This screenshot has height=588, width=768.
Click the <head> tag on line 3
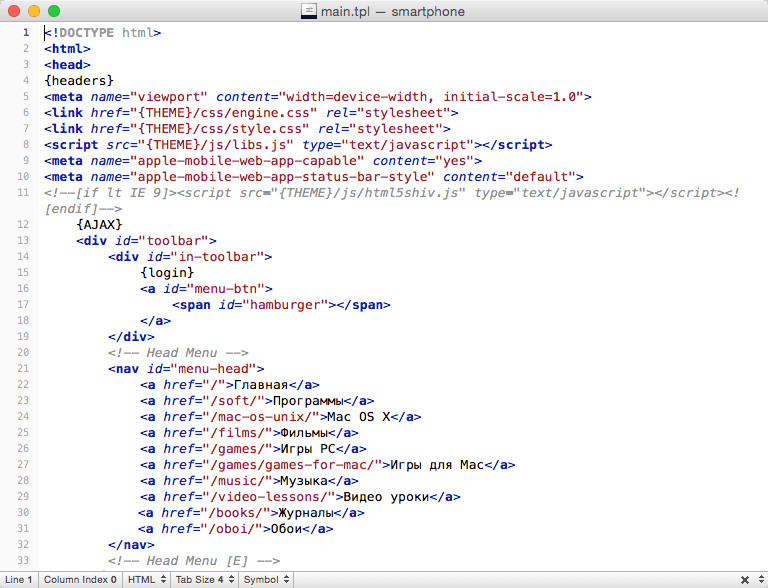click(x=67, y=65)
